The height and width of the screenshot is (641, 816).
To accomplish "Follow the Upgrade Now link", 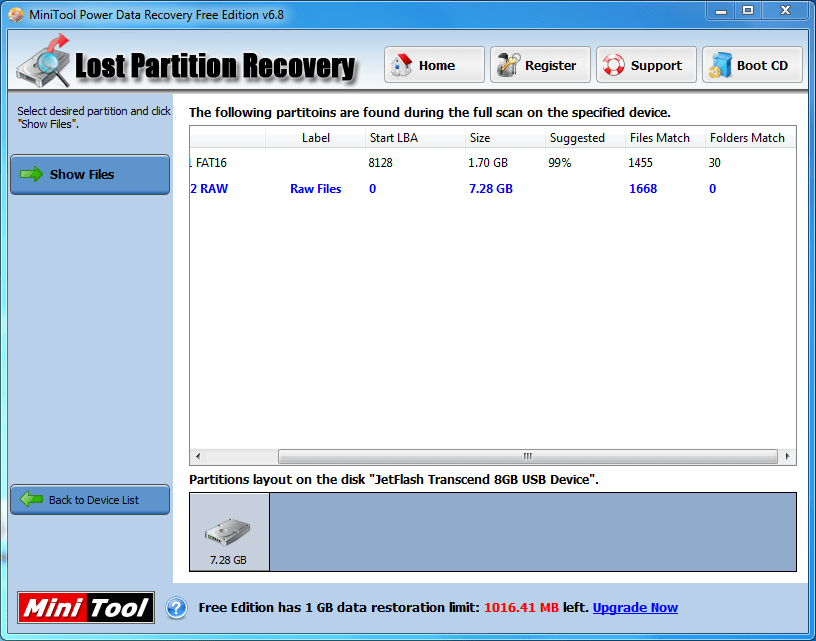I will tap(635, 608).
